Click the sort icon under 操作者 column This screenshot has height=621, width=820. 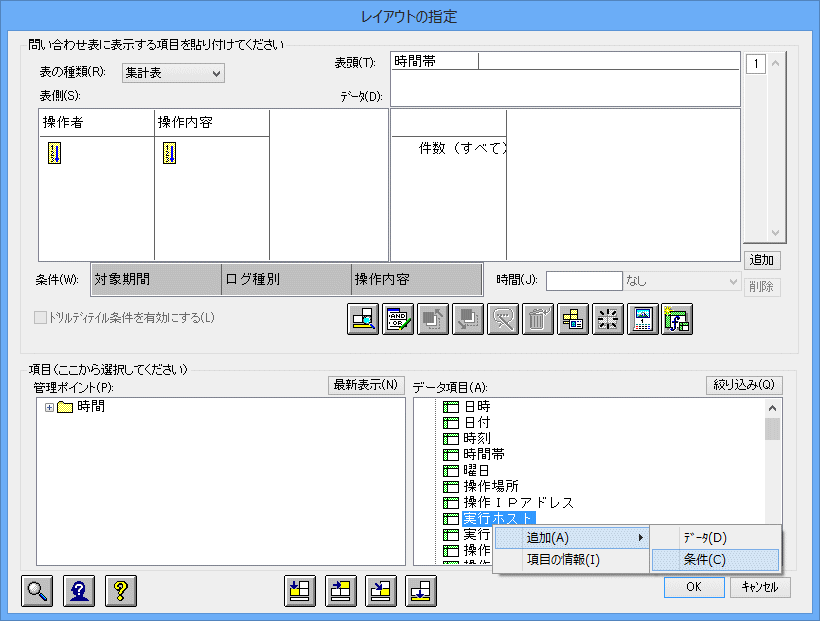click(54, 153)
